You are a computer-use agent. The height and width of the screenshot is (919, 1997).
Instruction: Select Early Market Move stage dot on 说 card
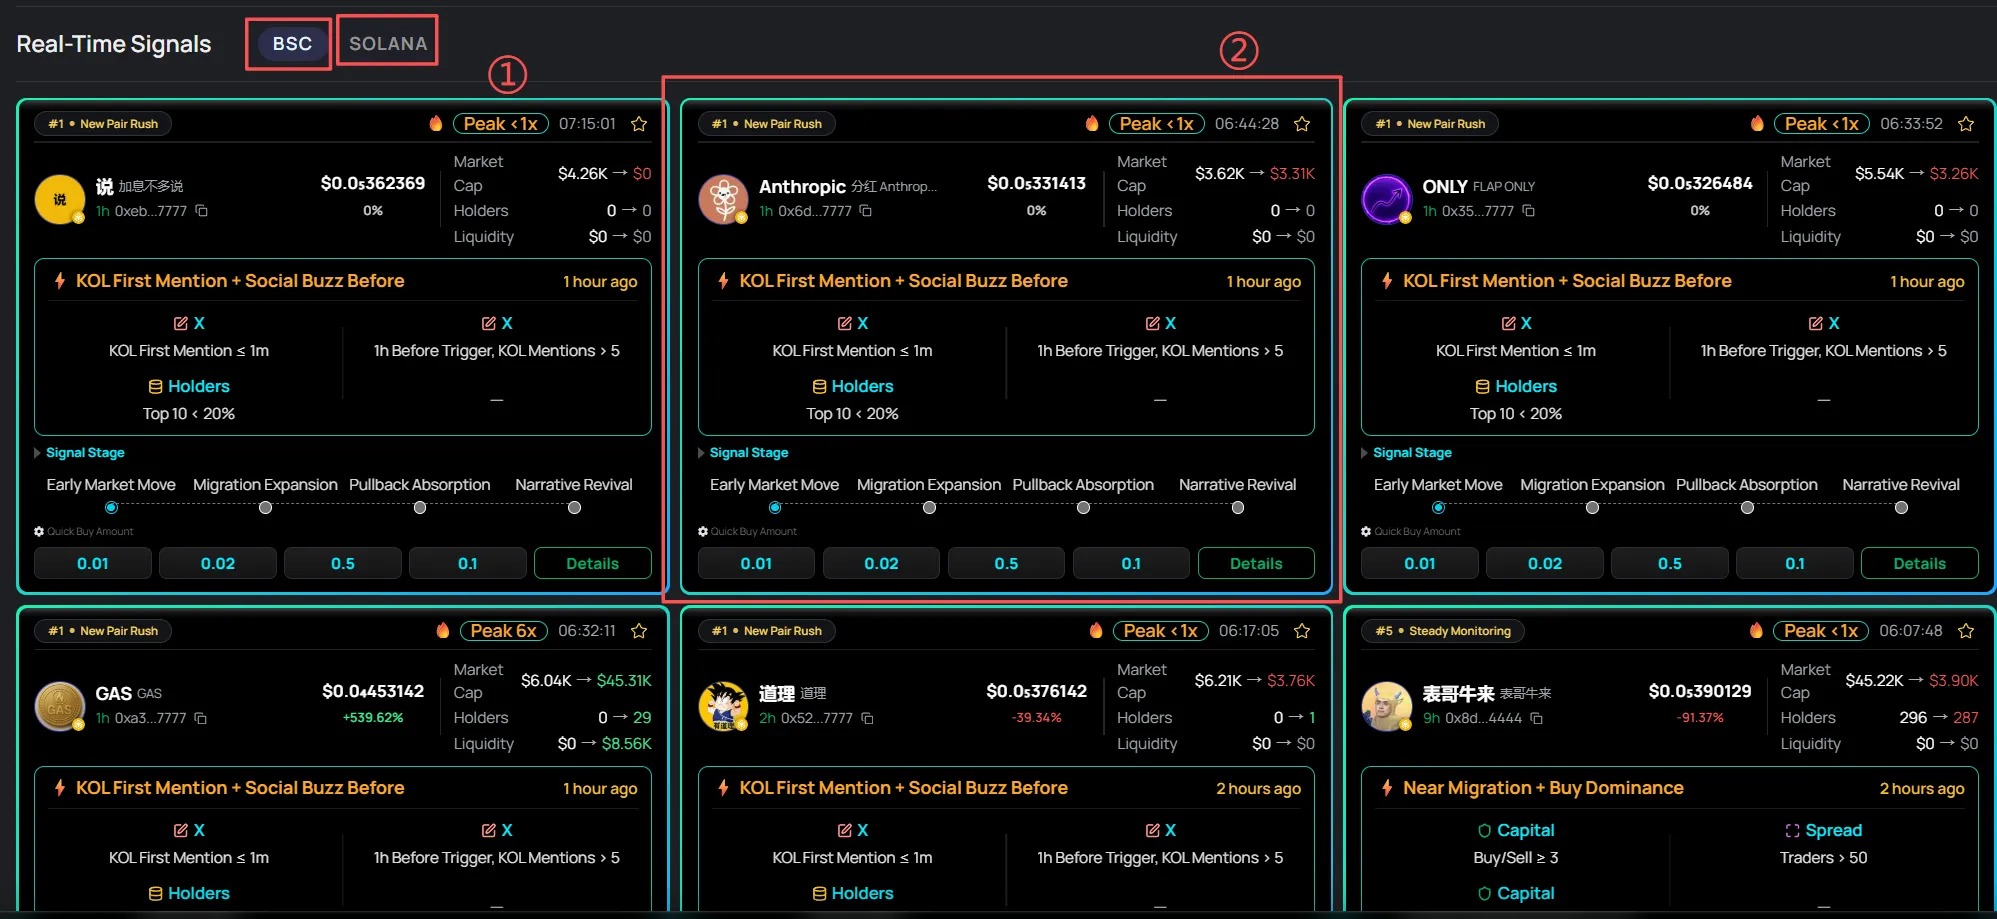[x=111, y=508]
